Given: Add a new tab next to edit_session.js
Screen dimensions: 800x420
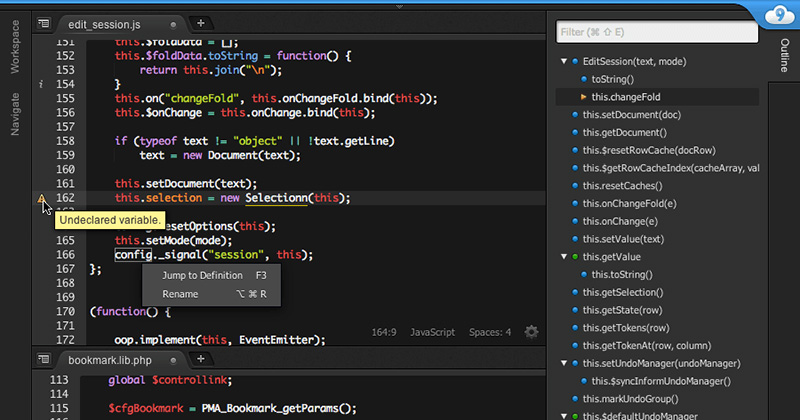Looking at the screenshot, I should [x=200, y=22].
